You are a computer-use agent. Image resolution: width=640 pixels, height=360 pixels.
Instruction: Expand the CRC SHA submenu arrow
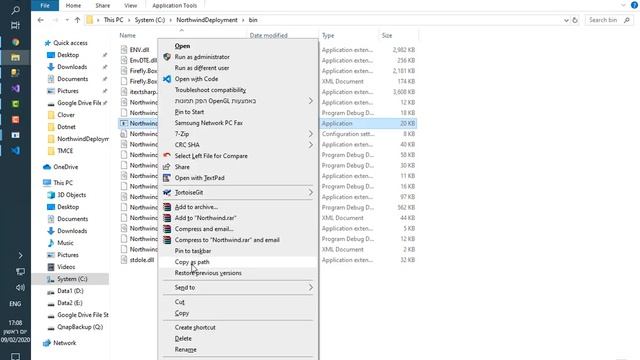pyautogui.click(x=311, y=145)
